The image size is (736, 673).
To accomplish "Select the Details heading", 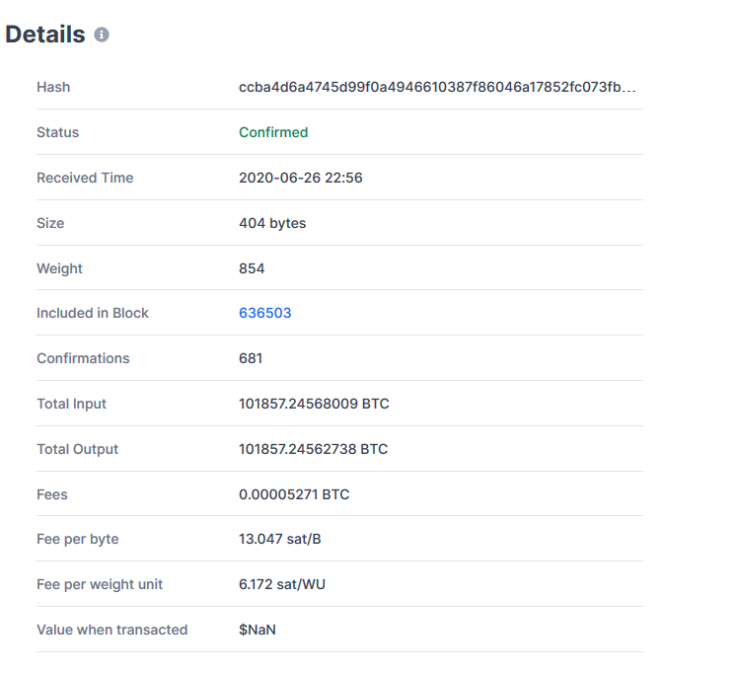I will (45, 35).
